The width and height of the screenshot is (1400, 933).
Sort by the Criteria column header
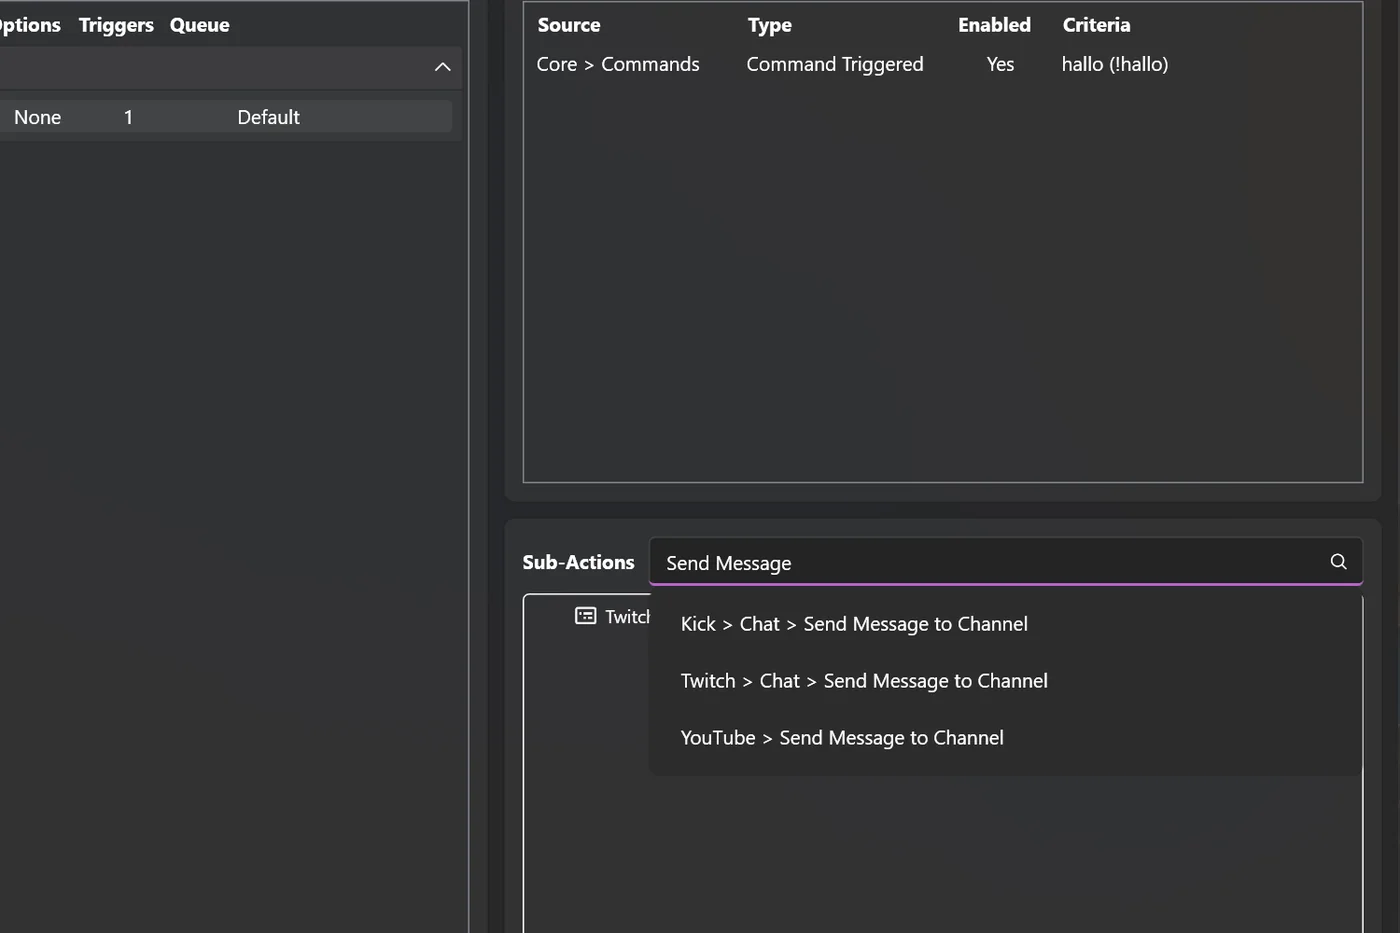[x=1096, y=25]
